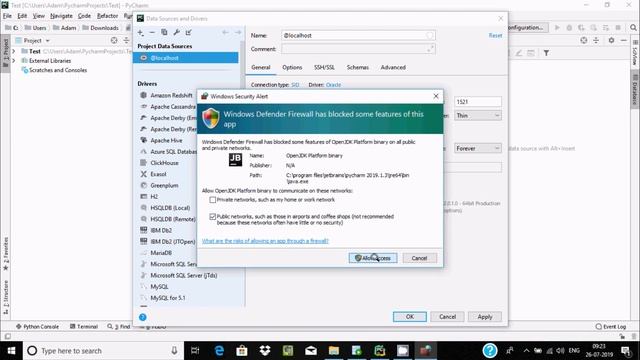The height and width of the screenshot is (360, 640).
Task: Click the Windows search box
Action: (103, 351)
